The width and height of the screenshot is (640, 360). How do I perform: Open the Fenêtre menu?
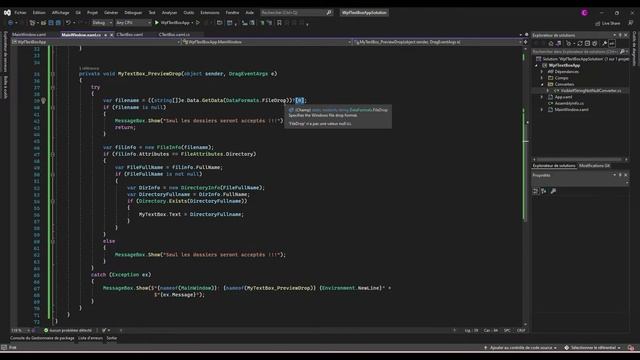232,13
